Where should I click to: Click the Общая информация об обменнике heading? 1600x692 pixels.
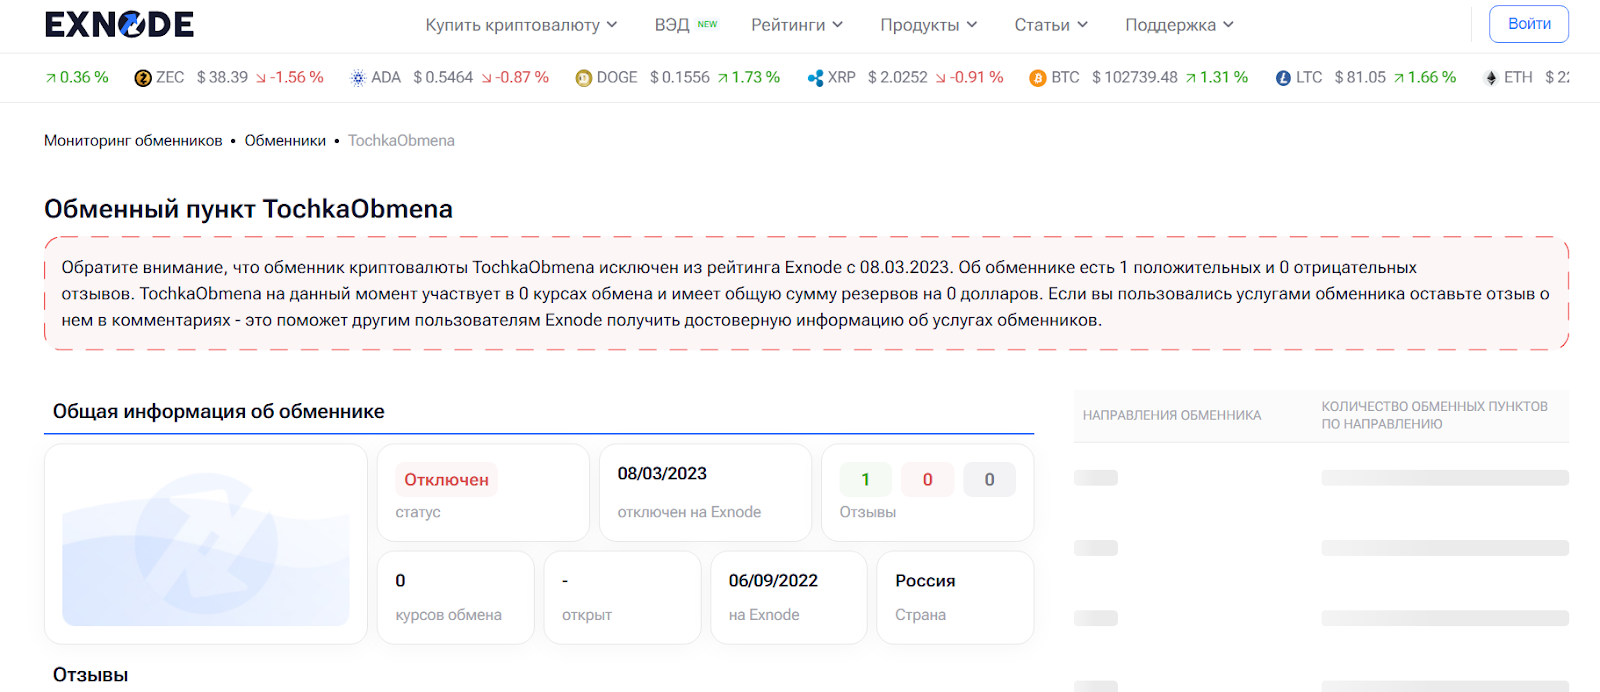[x=218, y=412]
